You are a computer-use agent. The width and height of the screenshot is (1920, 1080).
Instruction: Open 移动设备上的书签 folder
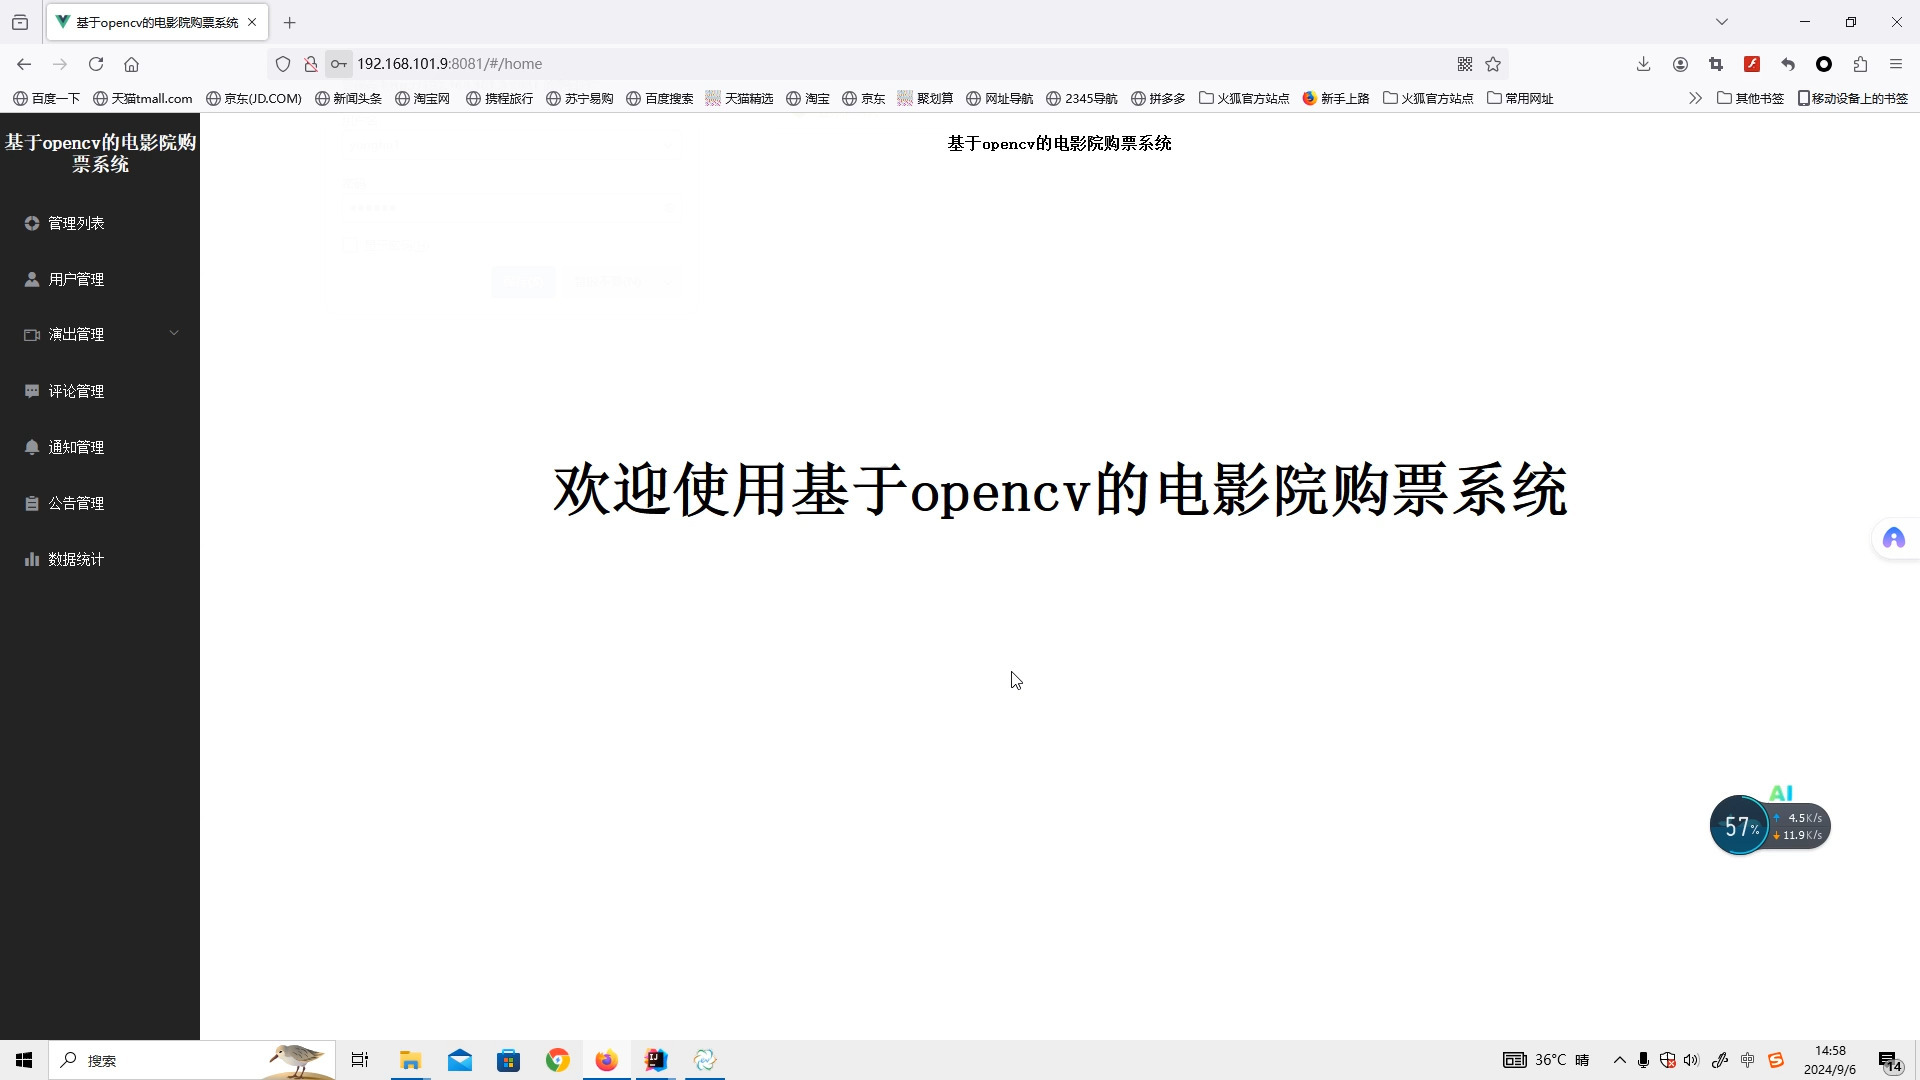(1853, 98)
